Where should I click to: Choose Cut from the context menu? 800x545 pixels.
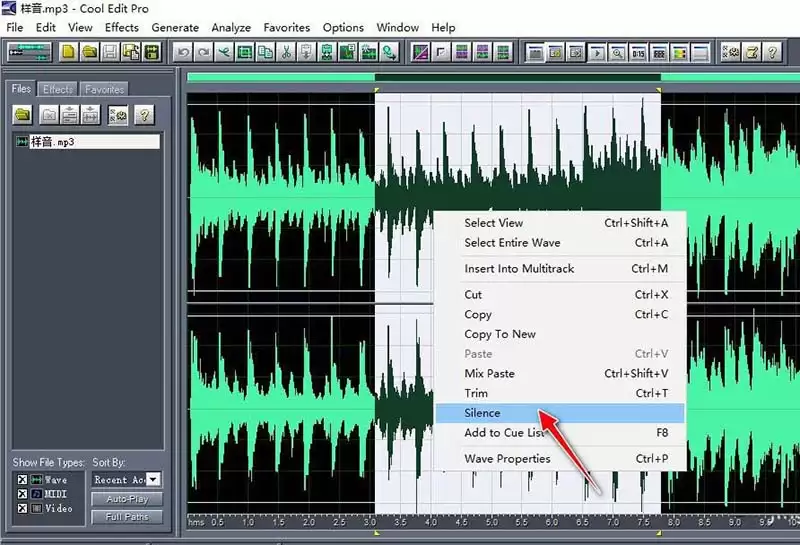click(559, 294)
